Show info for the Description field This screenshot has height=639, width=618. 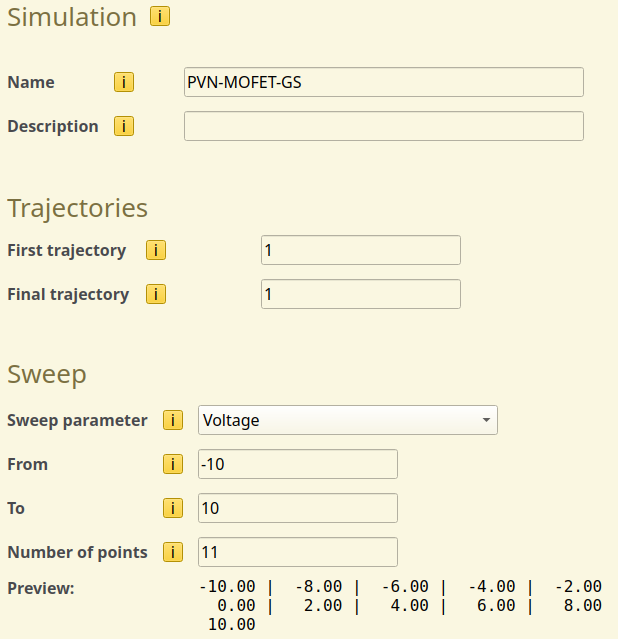tap(124, 126)
